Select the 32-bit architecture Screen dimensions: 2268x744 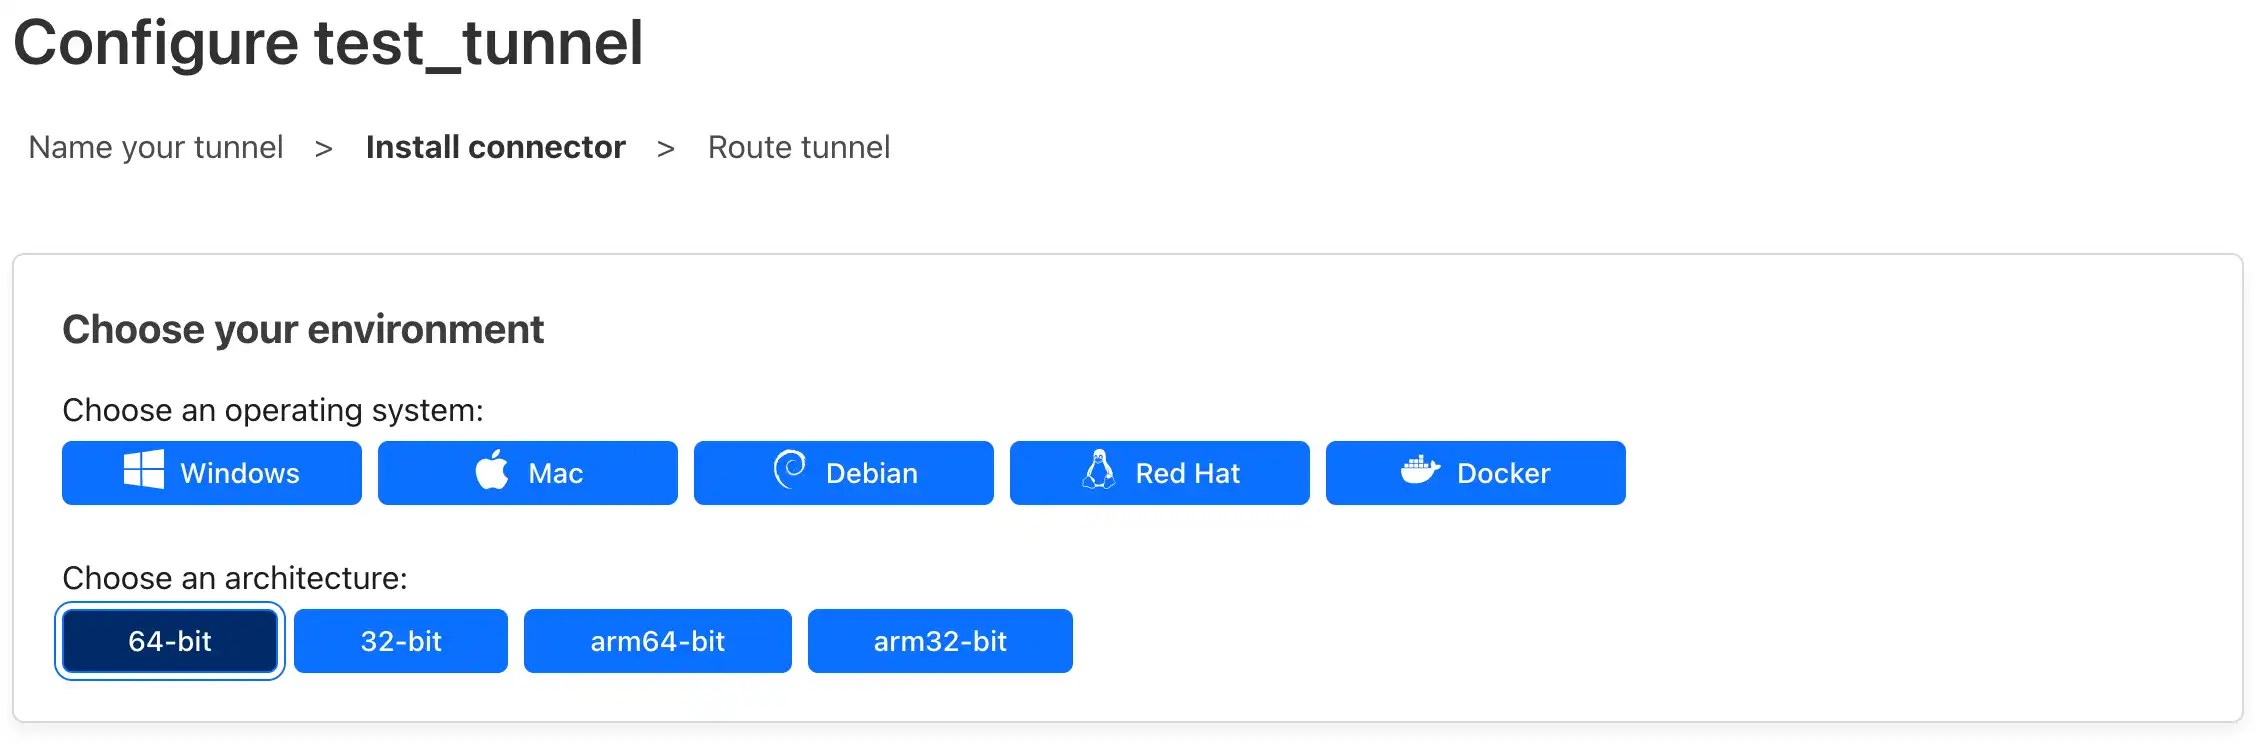(x=401, y=640)
